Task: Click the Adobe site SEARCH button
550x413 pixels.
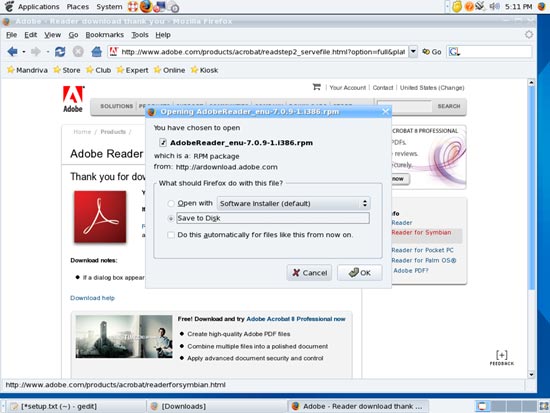Action: coord(449,106)
